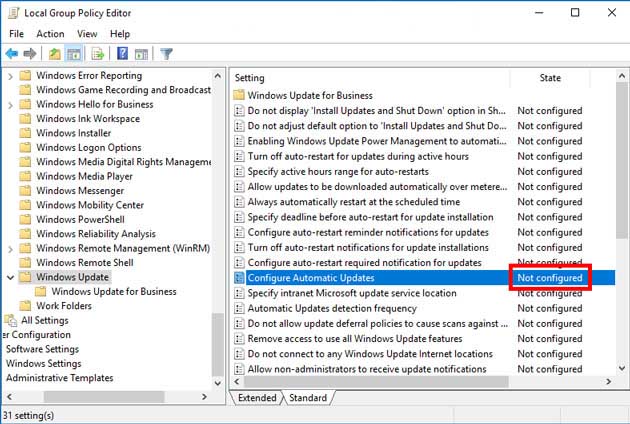Click the Back arrow toolbar icon

click(x=12, y=53)
